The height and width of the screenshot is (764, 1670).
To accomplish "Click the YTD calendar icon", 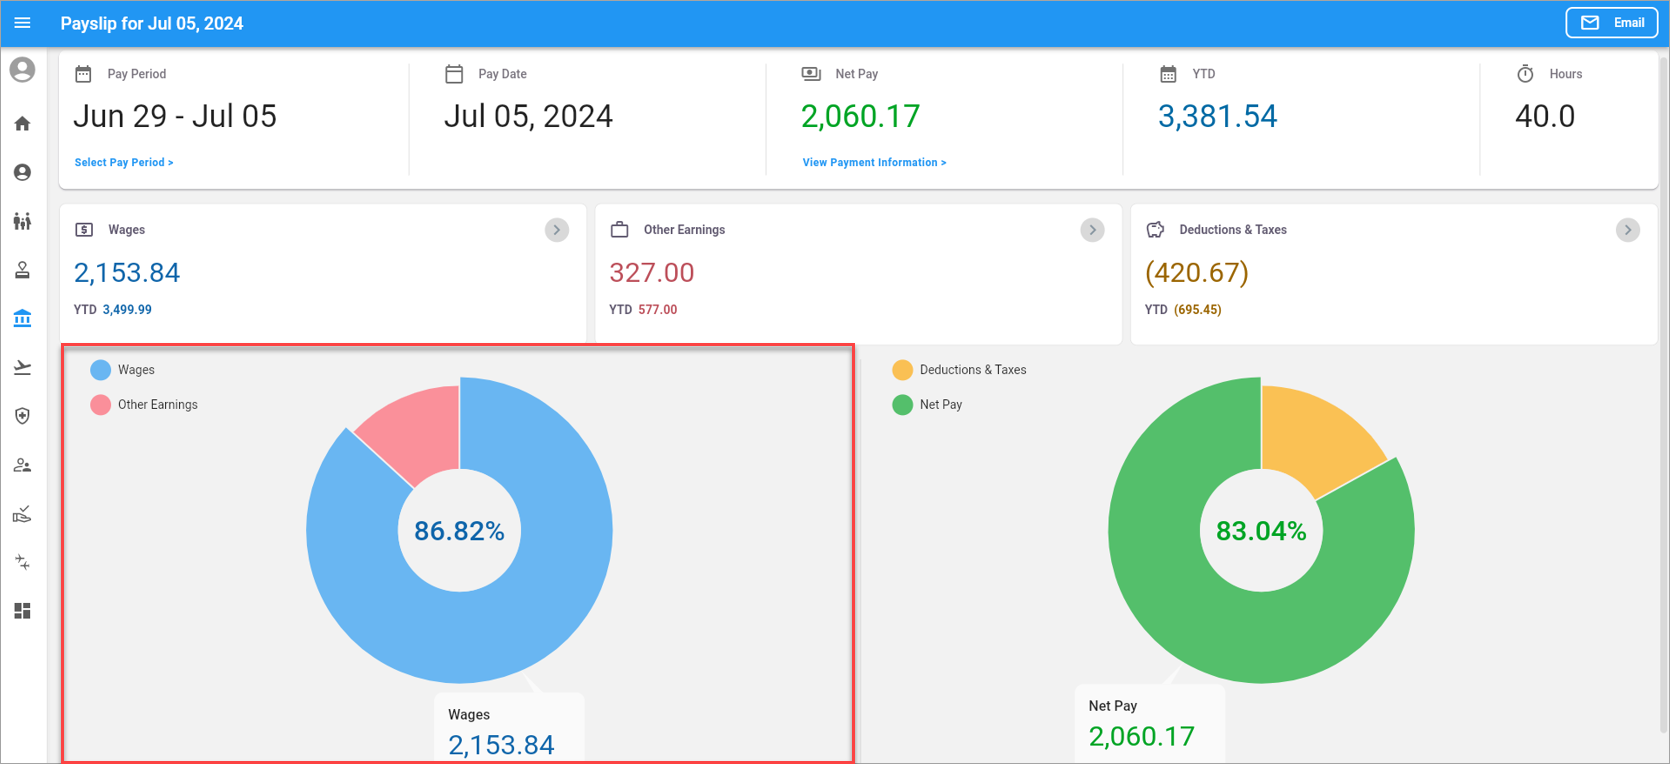I will click(1168, 74).
